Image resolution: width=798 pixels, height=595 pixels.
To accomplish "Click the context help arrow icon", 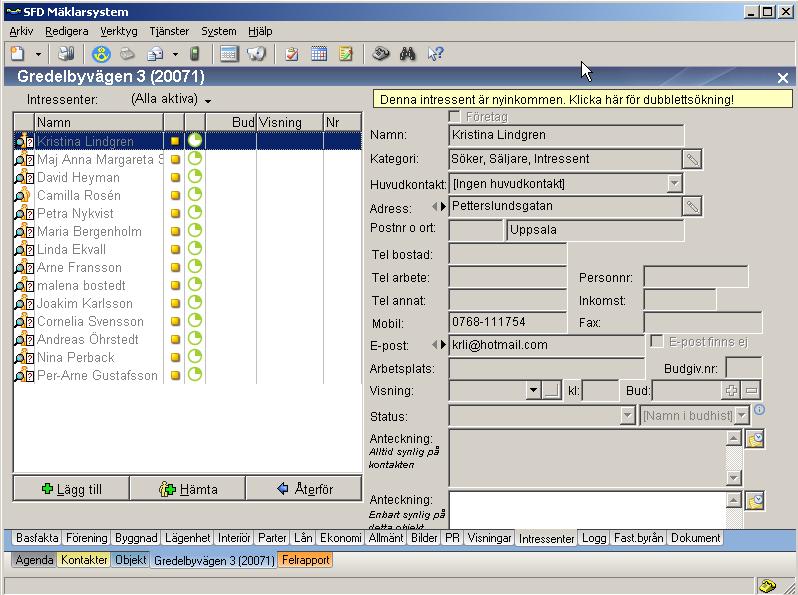I will tap(435, 54).
